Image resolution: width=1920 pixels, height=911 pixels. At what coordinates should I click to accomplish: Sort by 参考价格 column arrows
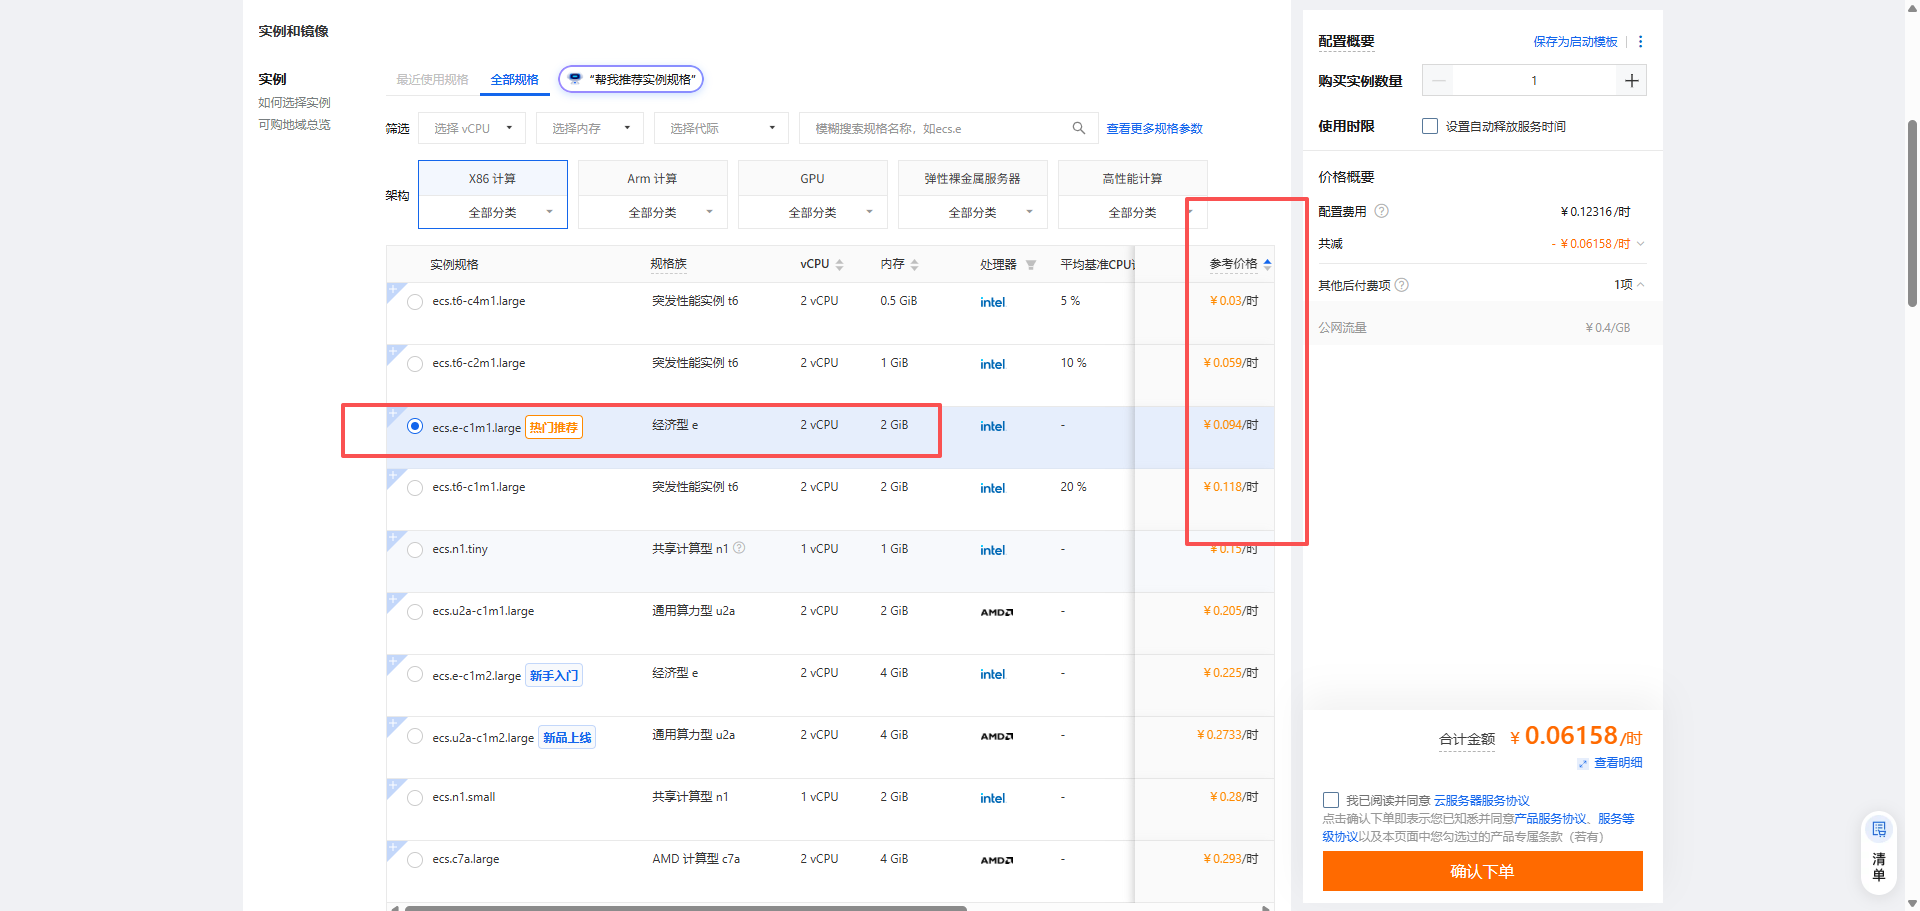coord(1267,264)
